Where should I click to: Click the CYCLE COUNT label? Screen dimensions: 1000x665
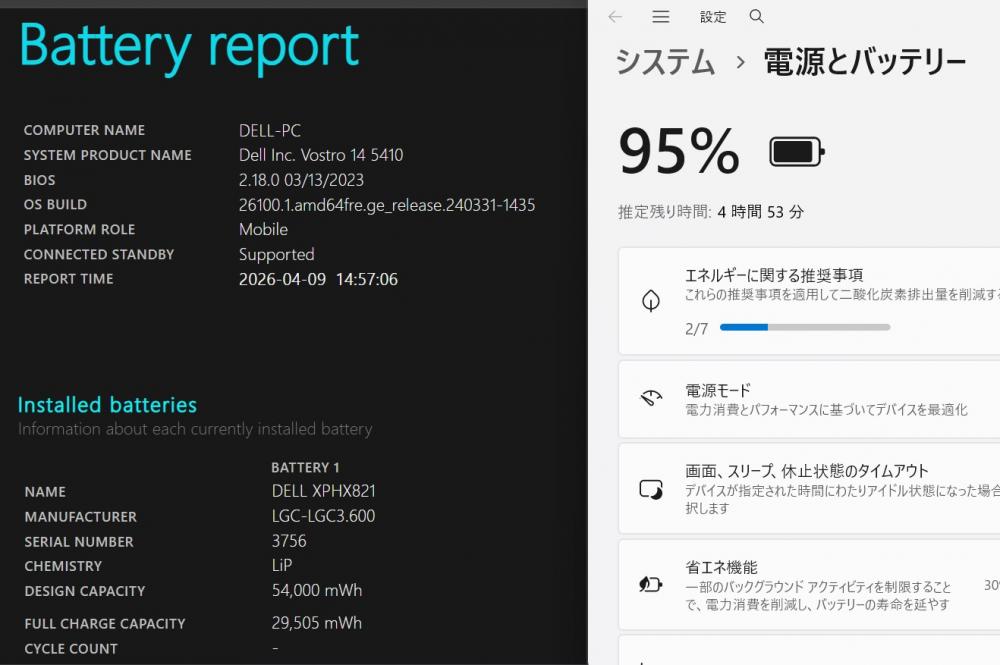pos(71,649)
